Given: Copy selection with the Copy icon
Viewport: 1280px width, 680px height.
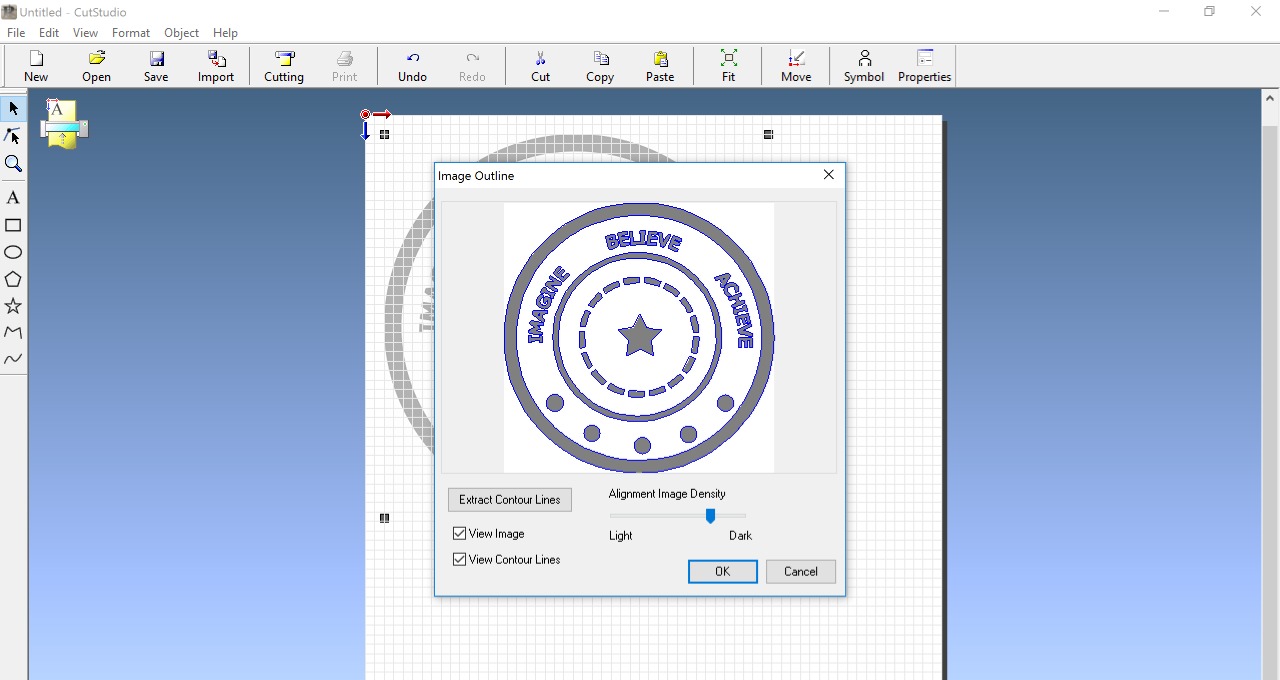Looking at the screenshot, I should [600, 67].
